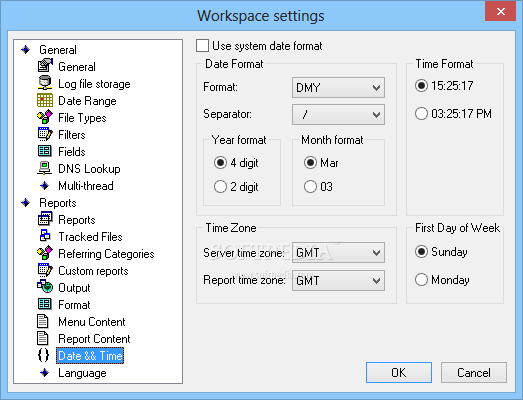Select the DNS Lookup computer icon

45,168
